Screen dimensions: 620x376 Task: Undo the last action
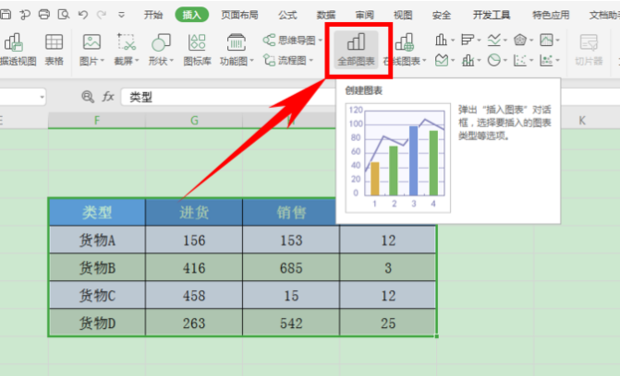pos(83,15)
